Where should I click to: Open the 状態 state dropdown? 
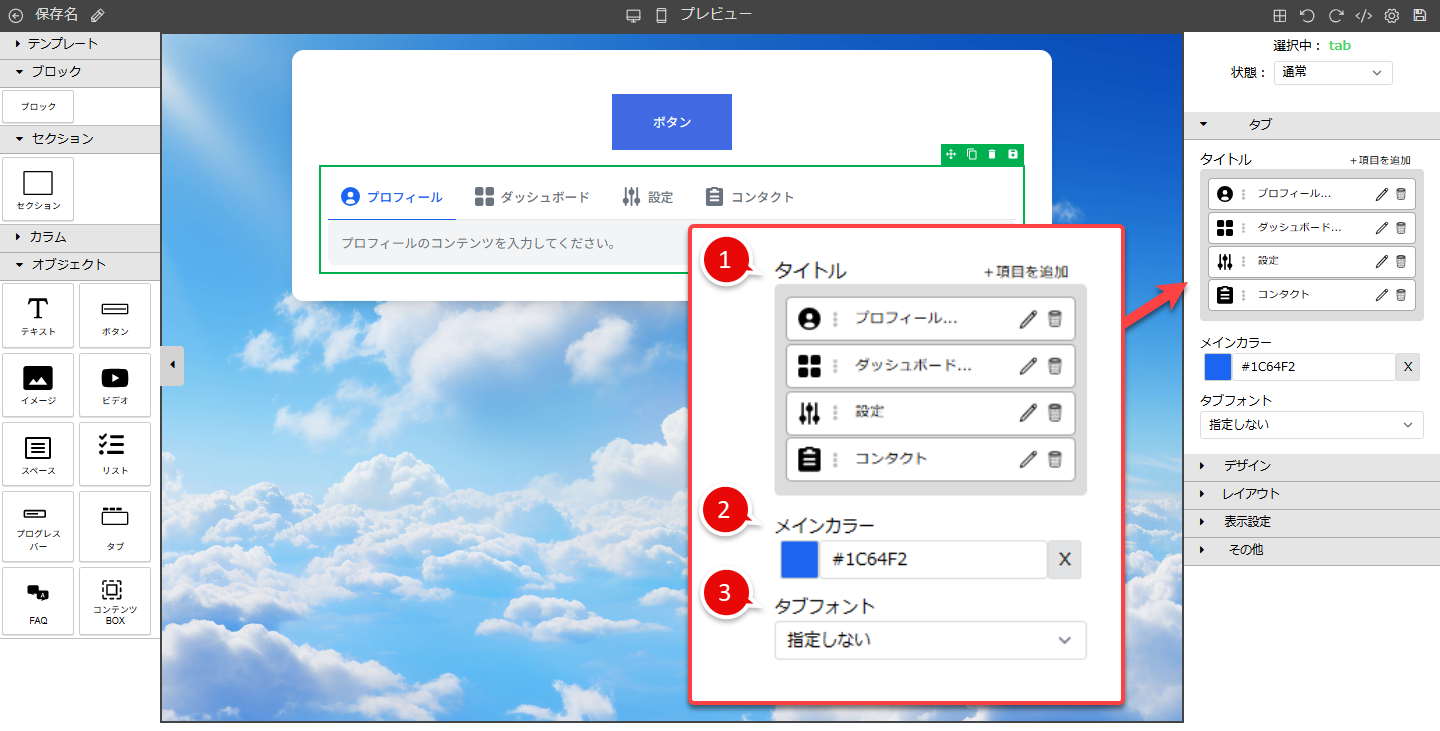pos(1332,72)
